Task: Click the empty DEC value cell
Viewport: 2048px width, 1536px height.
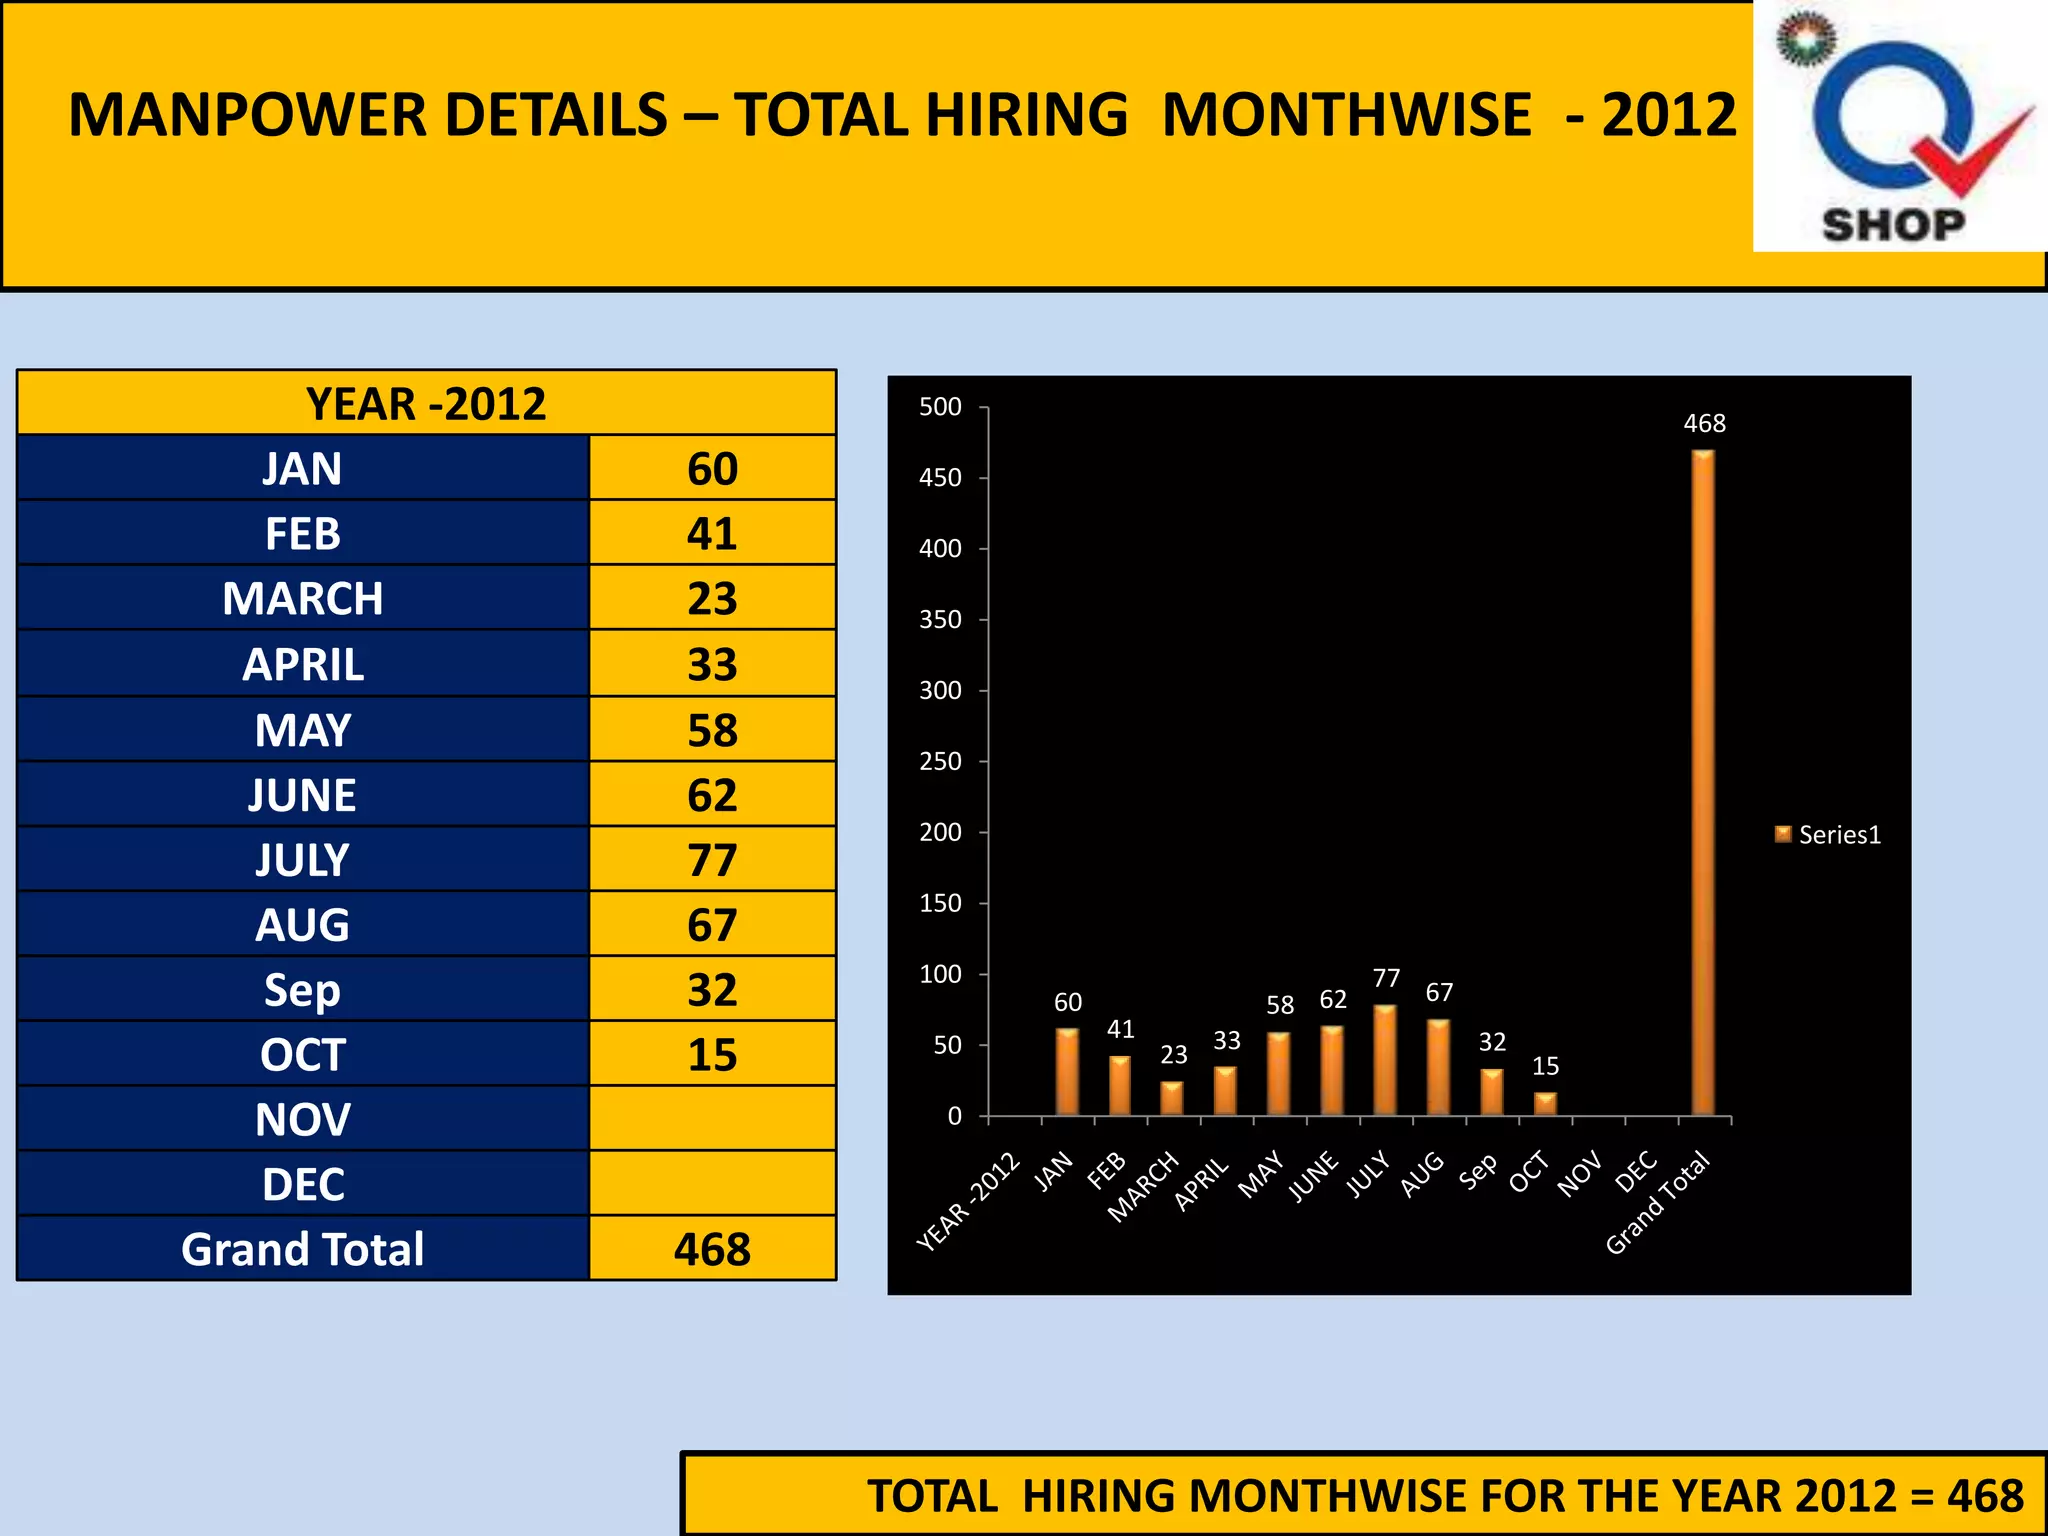Action: click(x=712, y=1184)
